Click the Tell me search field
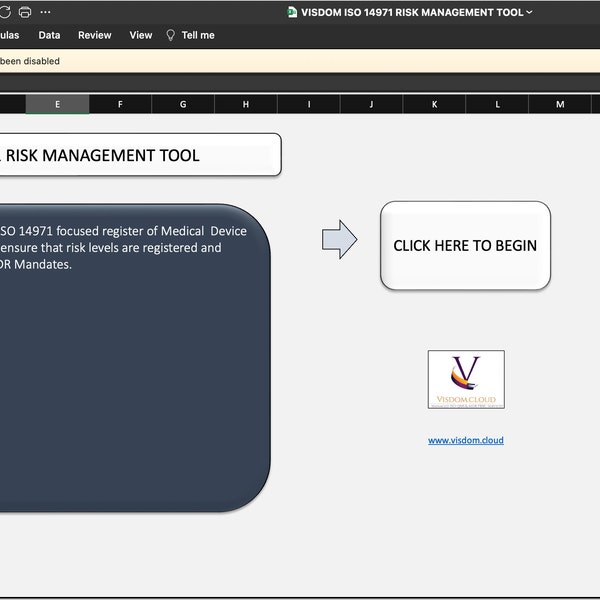The image size is (600, 600). (x=198, y=35)
